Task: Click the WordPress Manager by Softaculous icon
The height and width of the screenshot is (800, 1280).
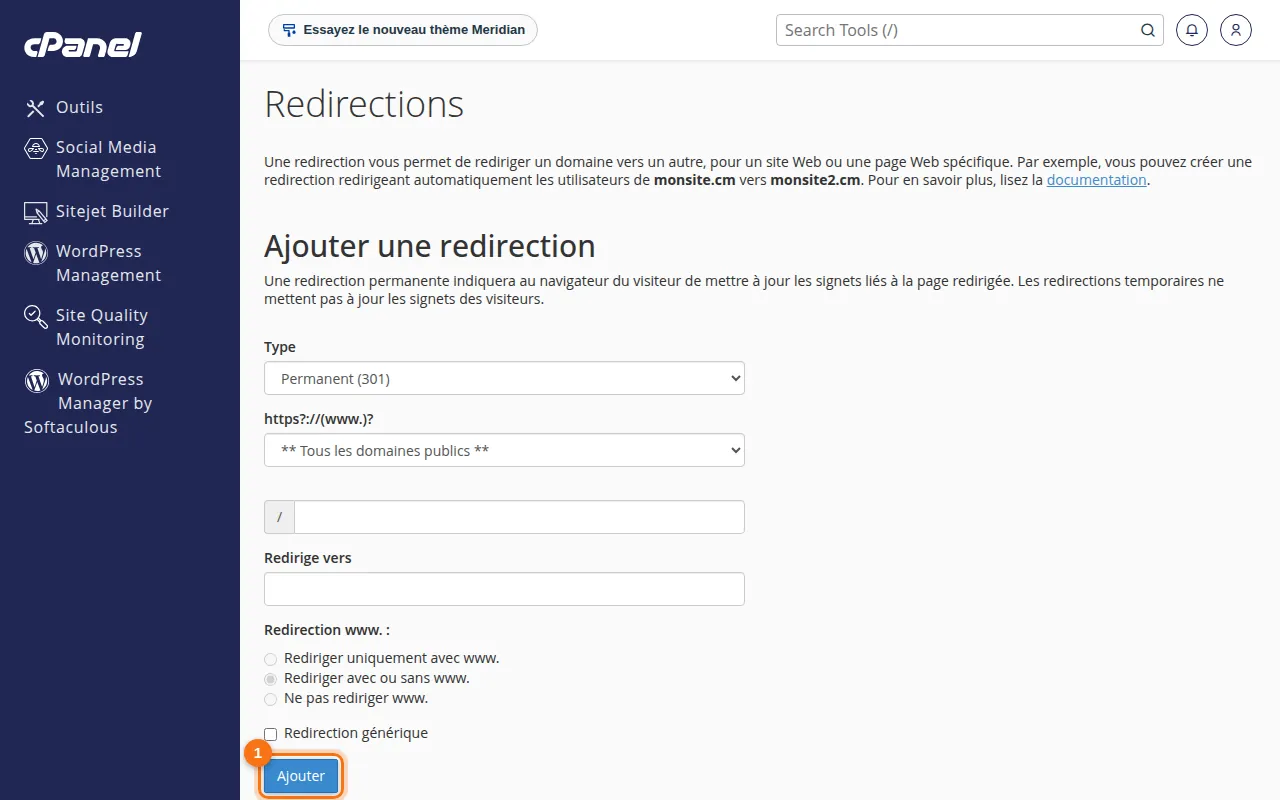Action: click(x=37, y=380)
